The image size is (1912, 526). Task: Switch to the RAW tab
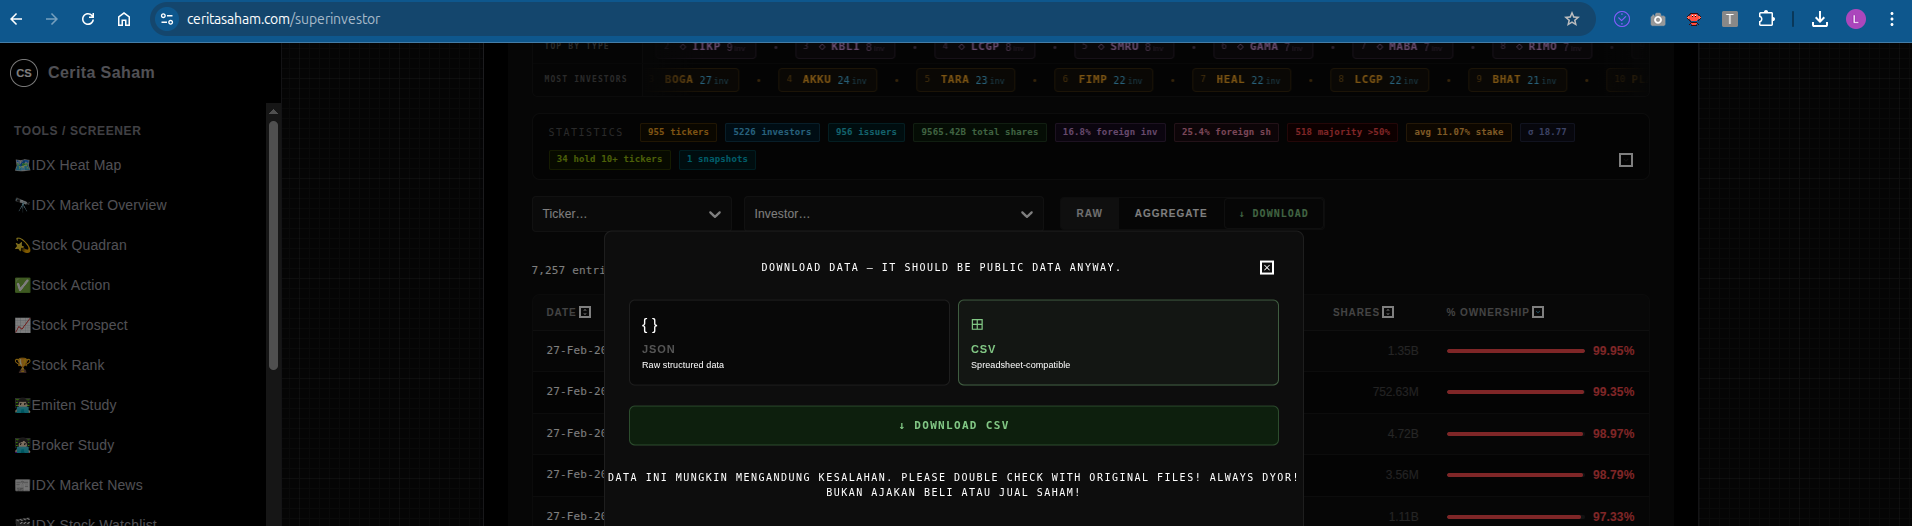tap(1089, 214)
